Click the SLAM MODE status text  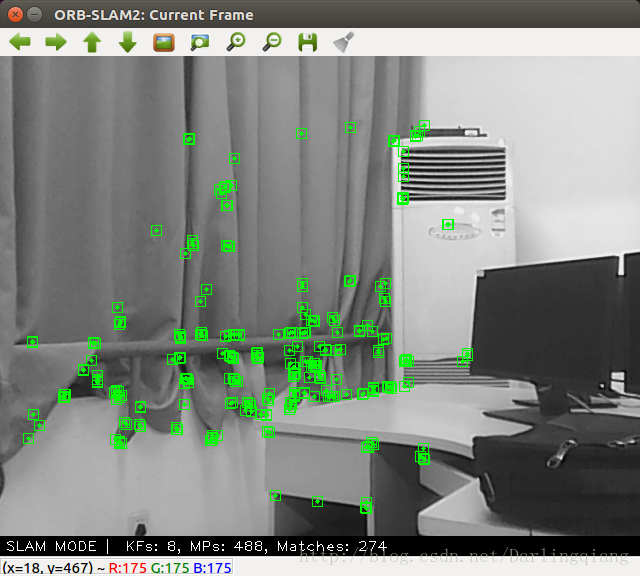pos(51,546)
